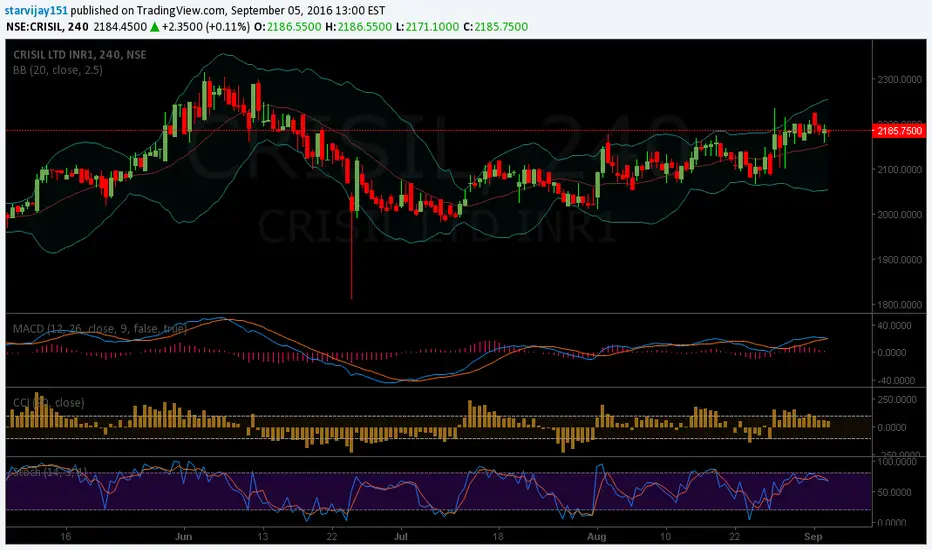Click the 18 date label on time axis
Image resolution: width=932 pixels, height=550 pixels.
coord(498,536)
